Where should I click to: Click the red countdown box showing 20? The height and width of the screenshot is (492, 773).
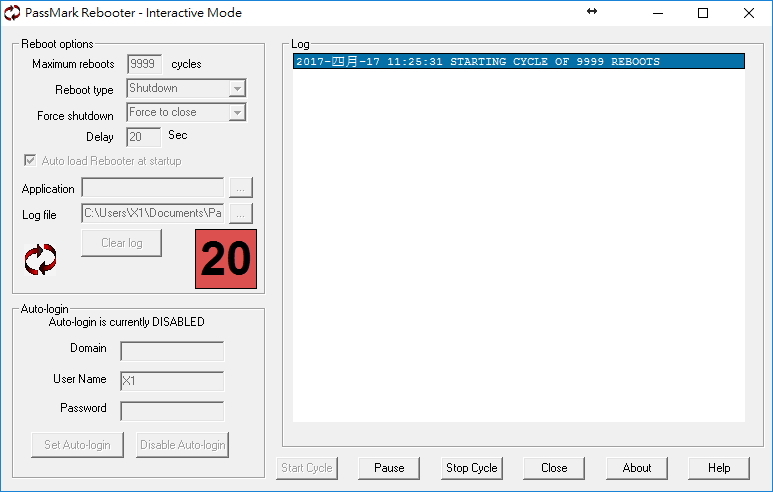click(x=226, y=259)
